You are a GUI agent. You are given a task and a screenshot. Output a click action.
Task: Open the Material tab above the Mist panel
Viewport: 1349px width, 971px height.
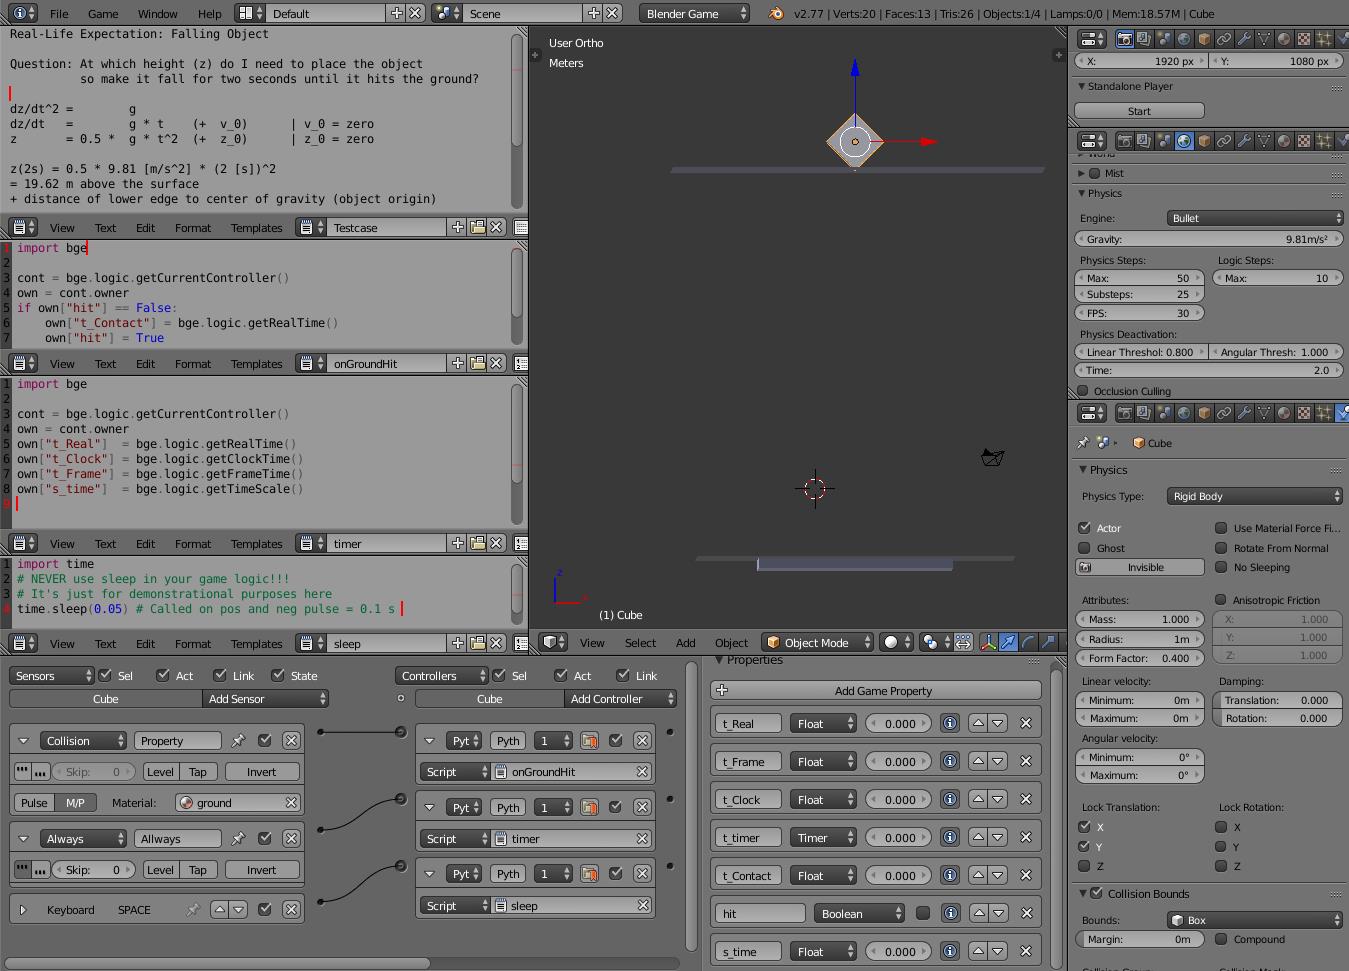[1284, 141]
